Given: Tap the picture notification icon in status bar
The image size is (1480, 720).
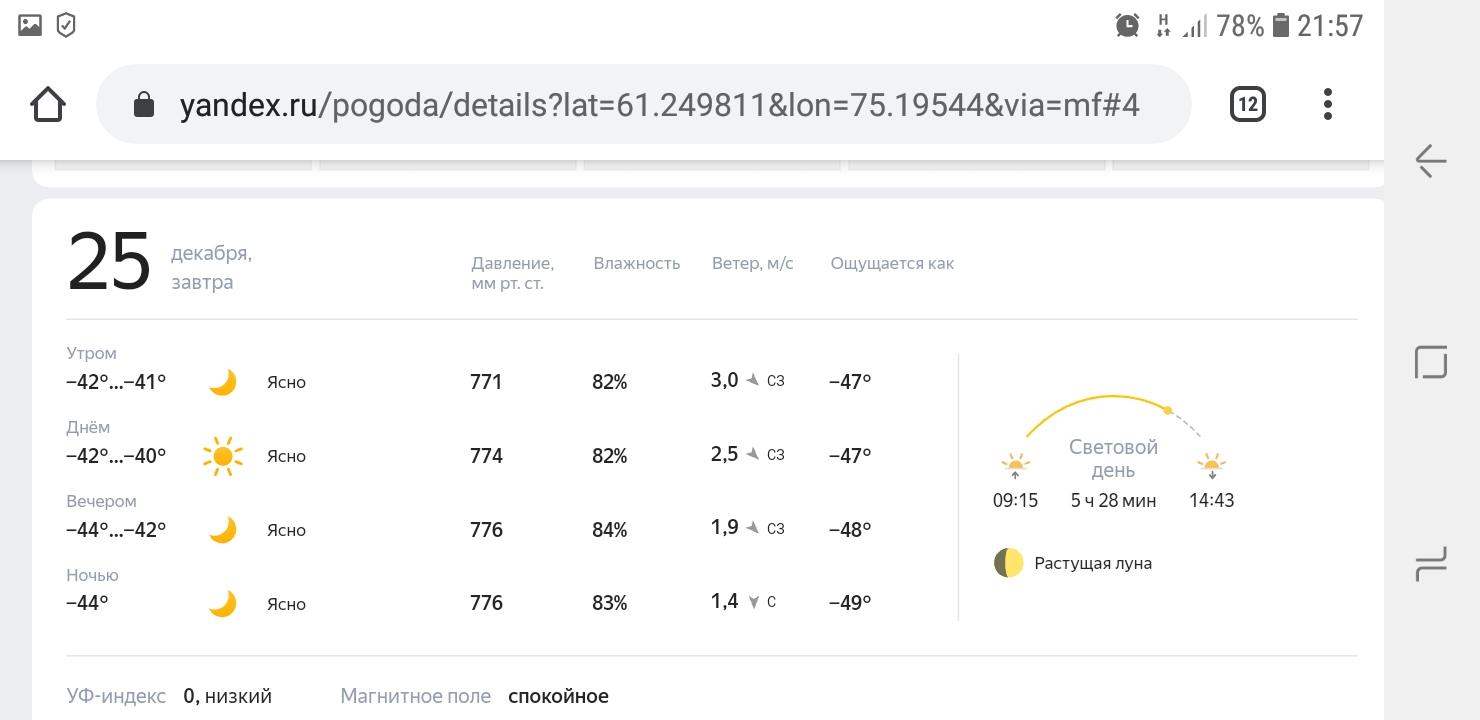Looking at the screenshot, I should [x=30, y=25].
